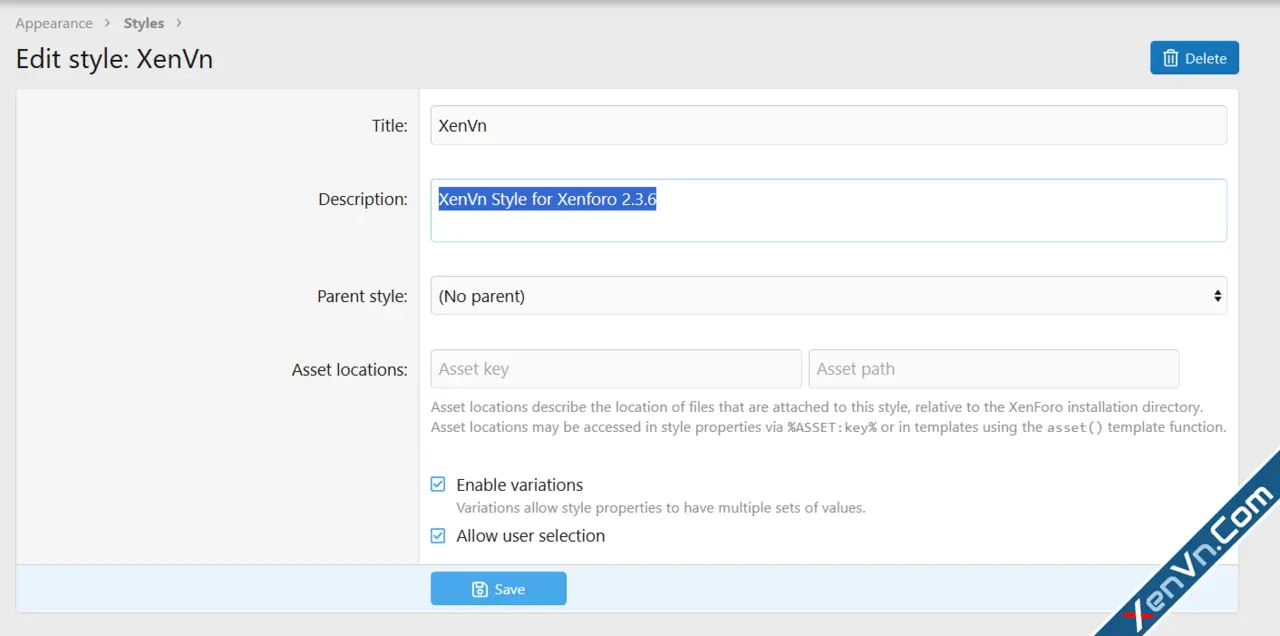
Task: Click the %ASSET:key% code text
Action: (831, 427)
